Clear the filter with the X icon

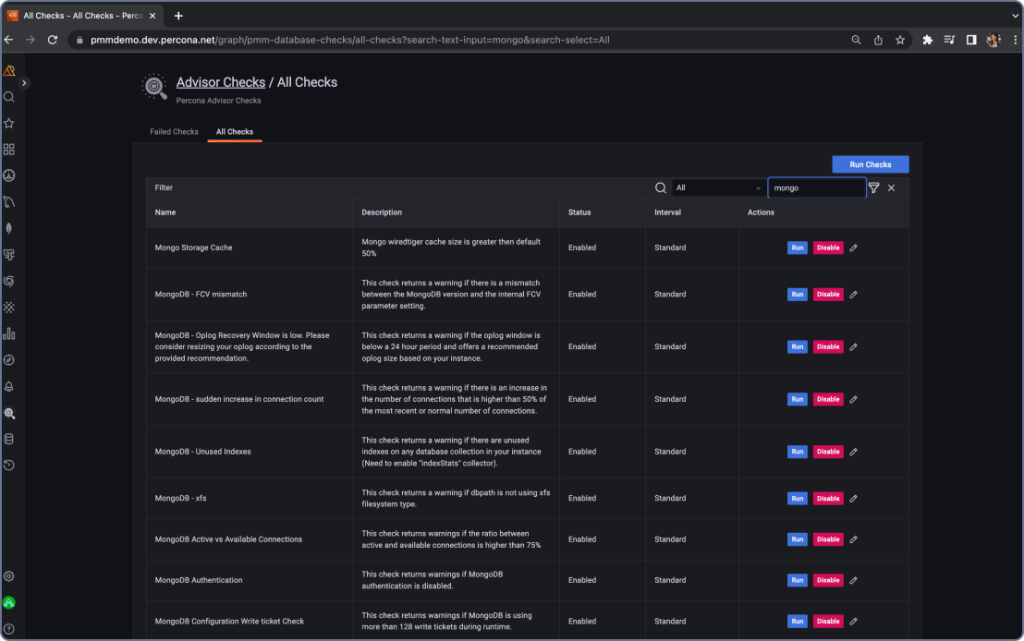[891, 188]
